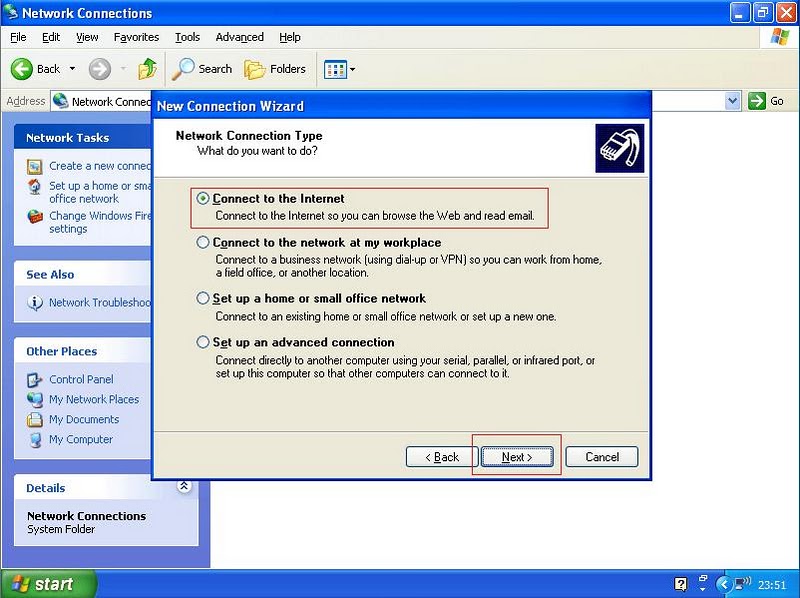800x598 pixels.
Task: Click the wizard network cable icon
Action: 619,148
